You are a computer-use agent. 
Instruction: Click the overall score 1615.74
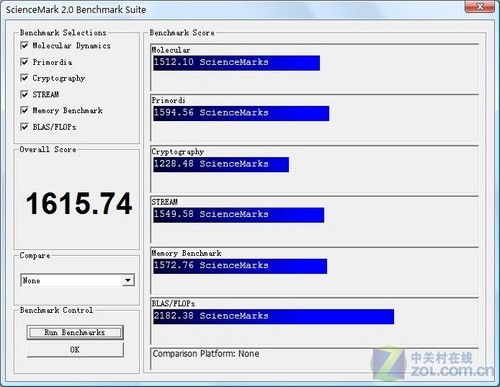[x=79, y=203]
